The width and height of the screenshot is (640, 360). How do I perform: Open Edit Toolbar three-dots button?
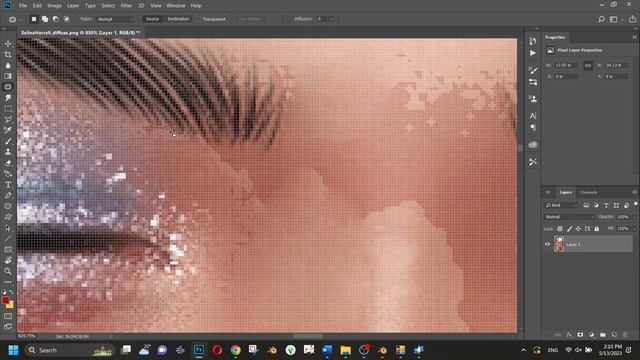coord(8,282)
